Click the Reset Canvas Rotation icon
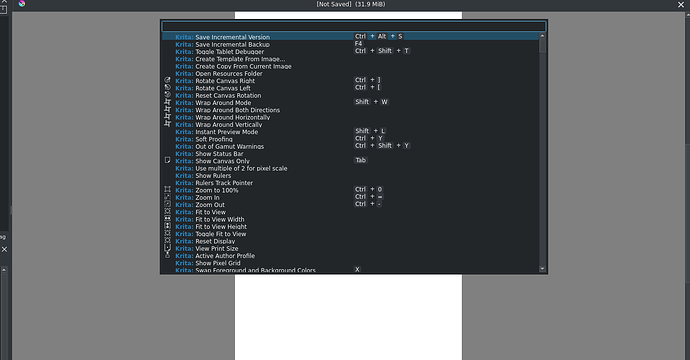 (x=167, y=95)
